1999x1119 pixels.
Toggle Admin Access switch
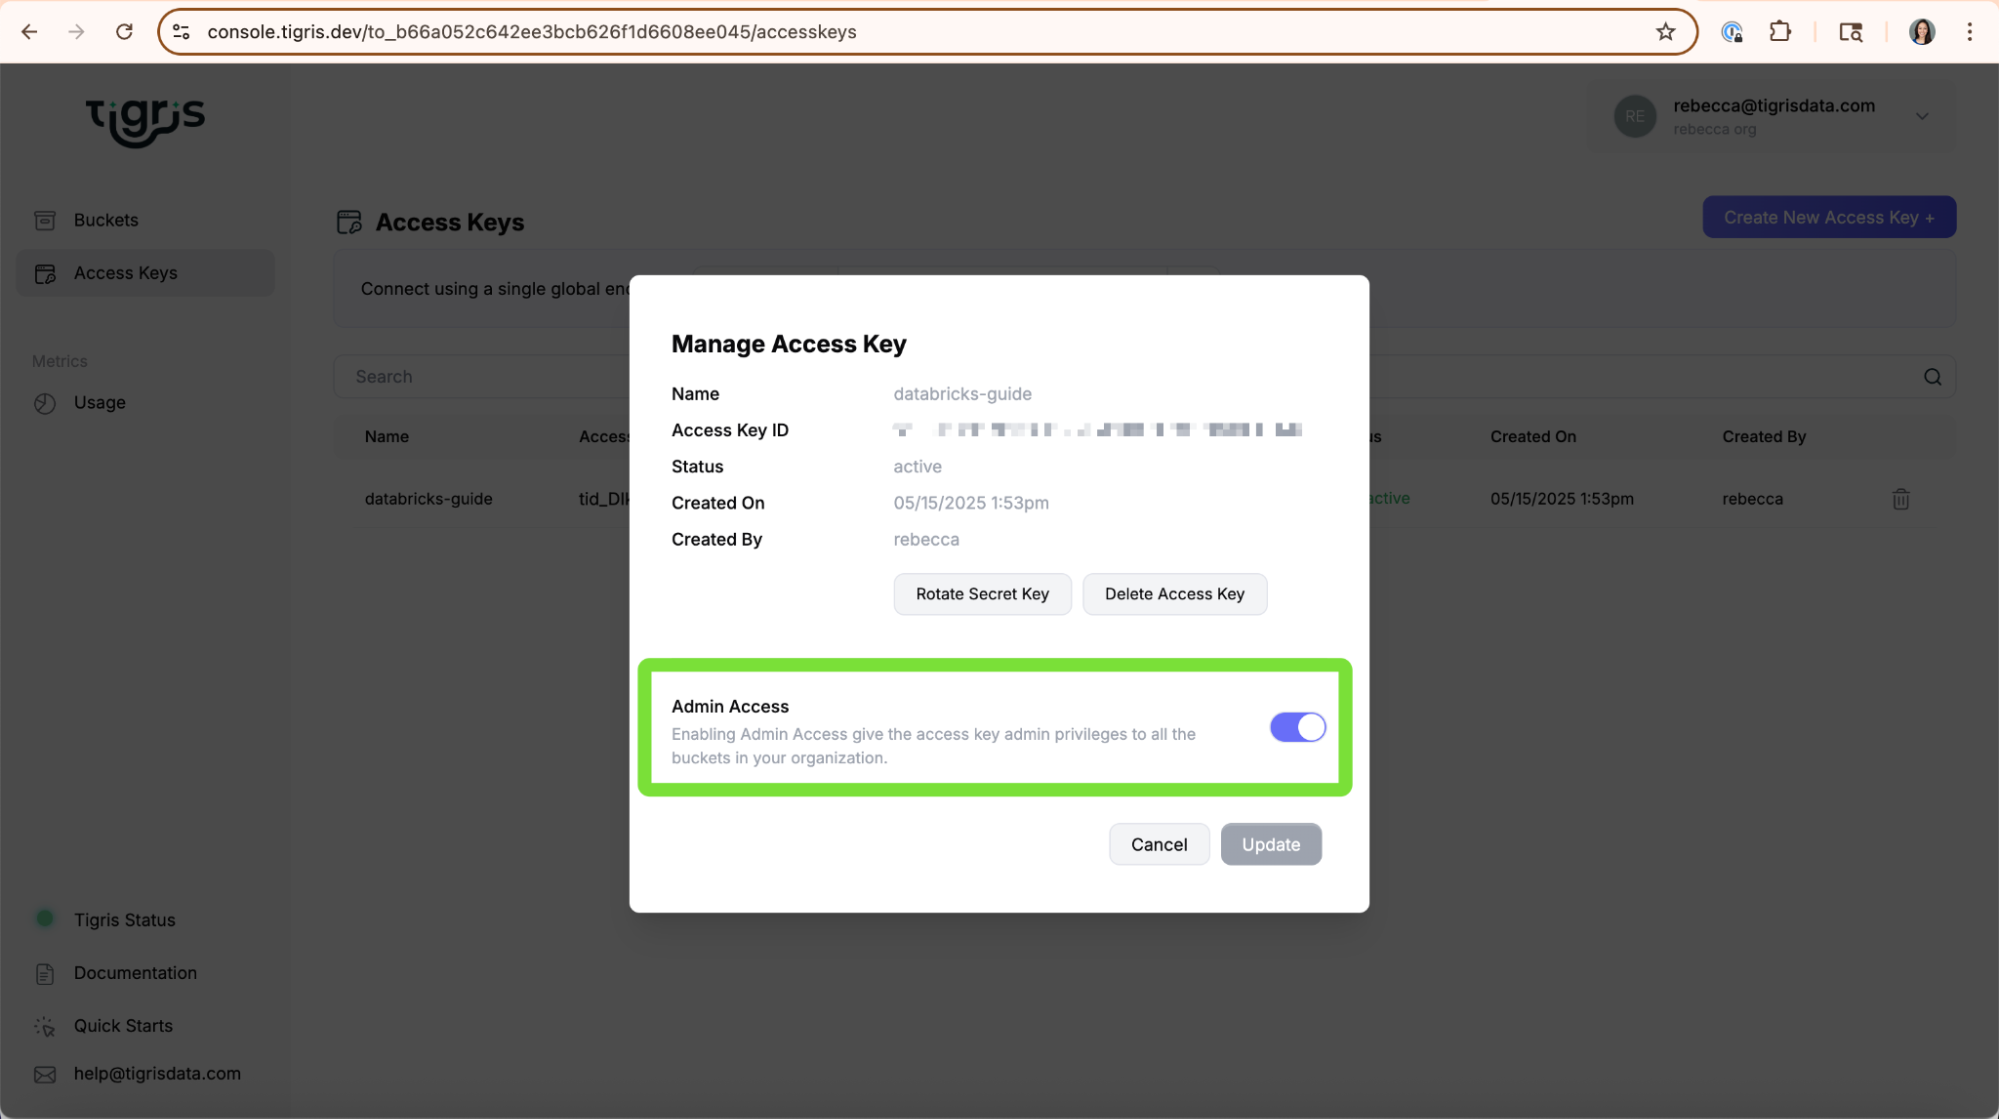[1297, 727]
